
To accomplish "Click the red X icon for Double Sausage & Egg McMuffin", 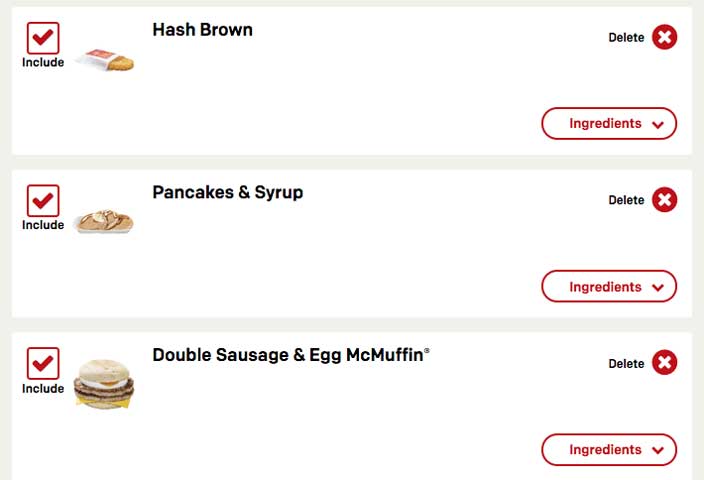I will [x=664, y=363].
